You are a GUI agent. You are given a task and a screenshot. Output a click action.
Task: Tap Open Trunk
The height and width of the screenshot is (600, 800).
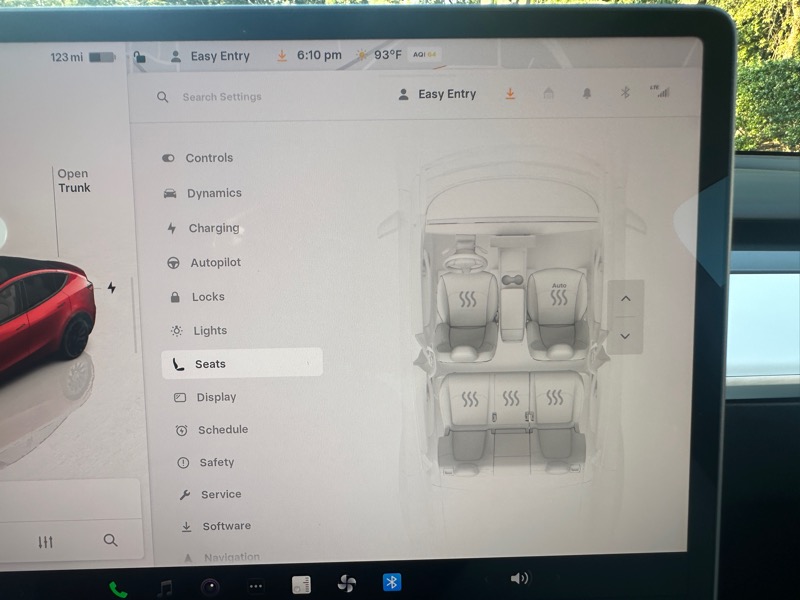coord(73,181)
